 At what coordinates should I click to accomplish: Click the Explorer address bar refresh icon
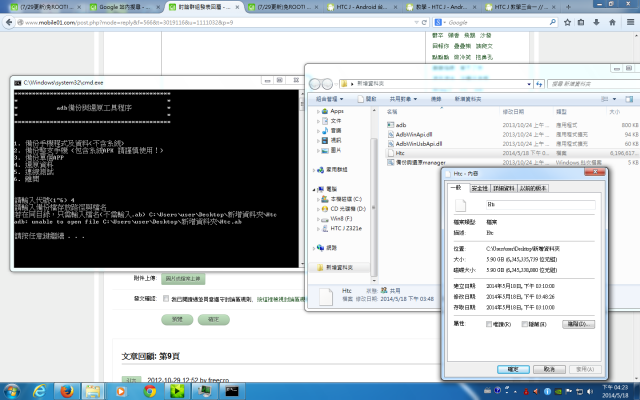click(x=539, y=84)
